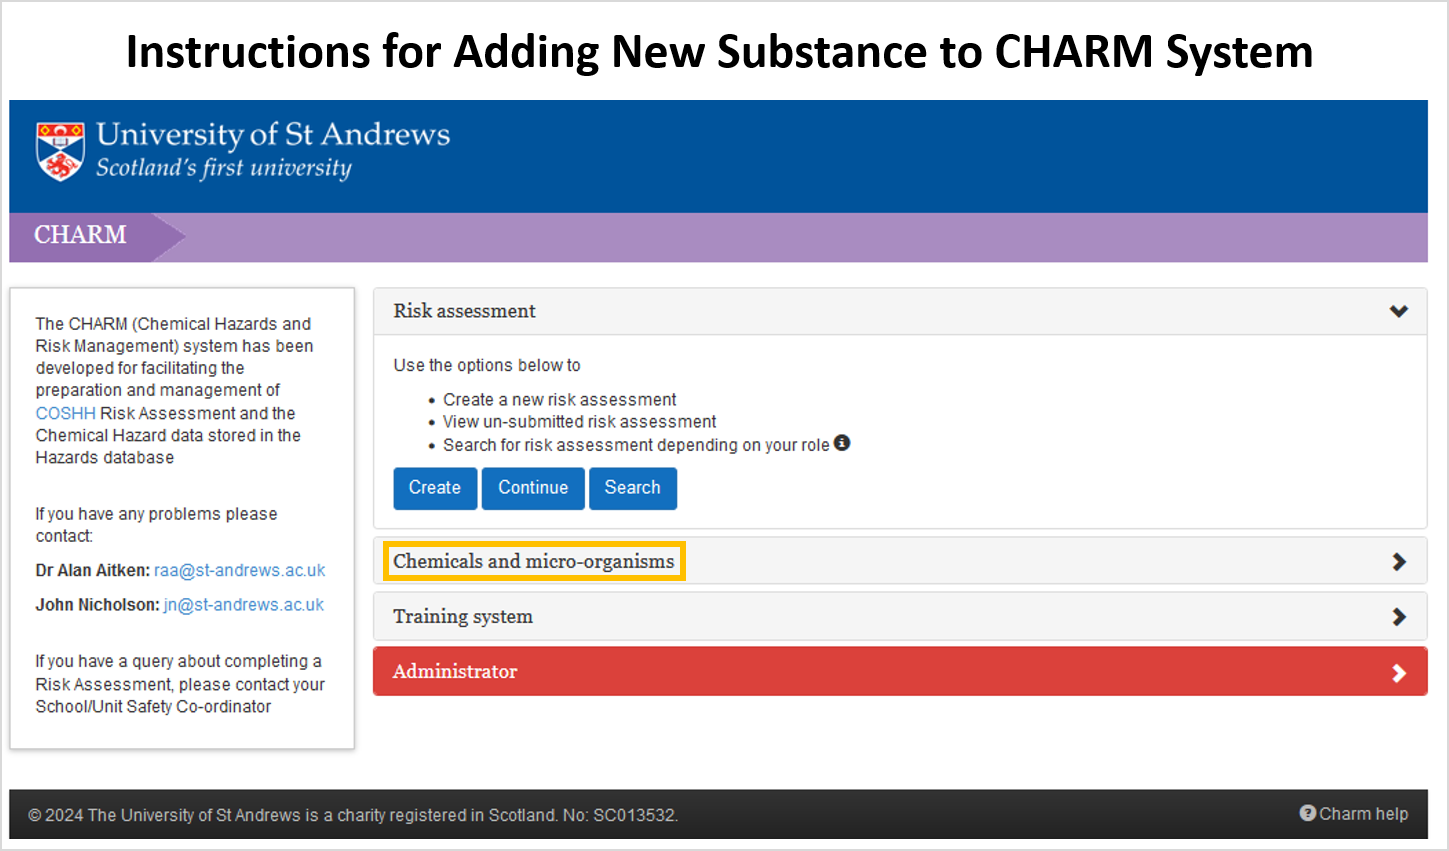Click the Create risk assessment button
Viewport: 1449px width, 851px height.
[435, 488]
